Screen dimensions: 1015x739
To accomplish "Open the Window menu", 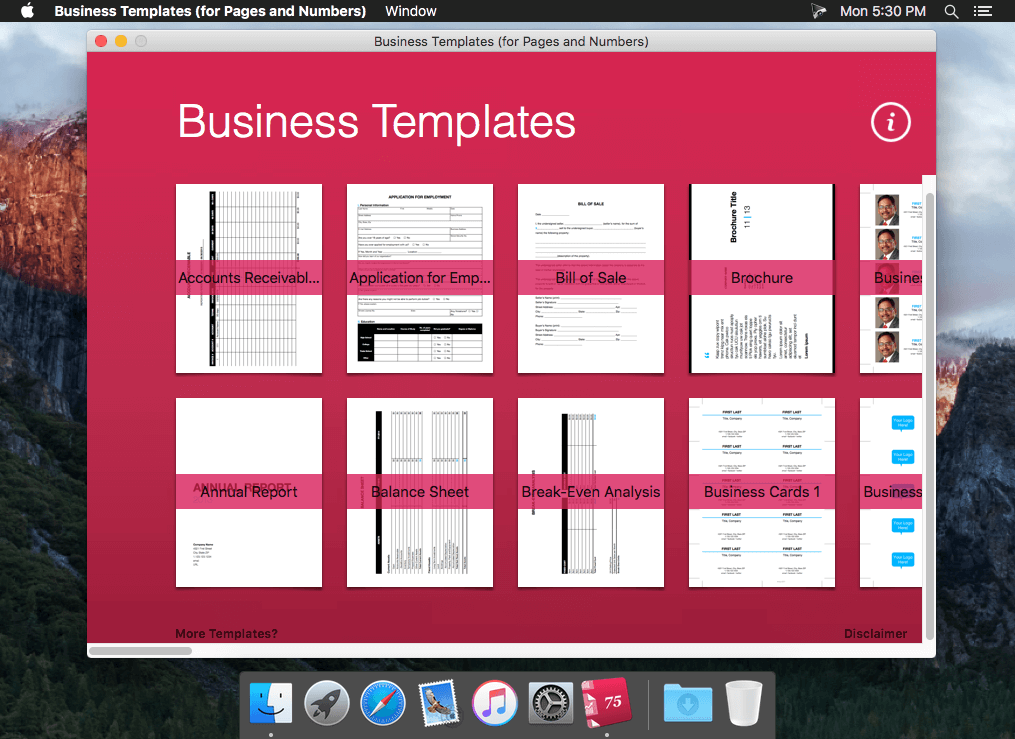I will pos(410,11).
